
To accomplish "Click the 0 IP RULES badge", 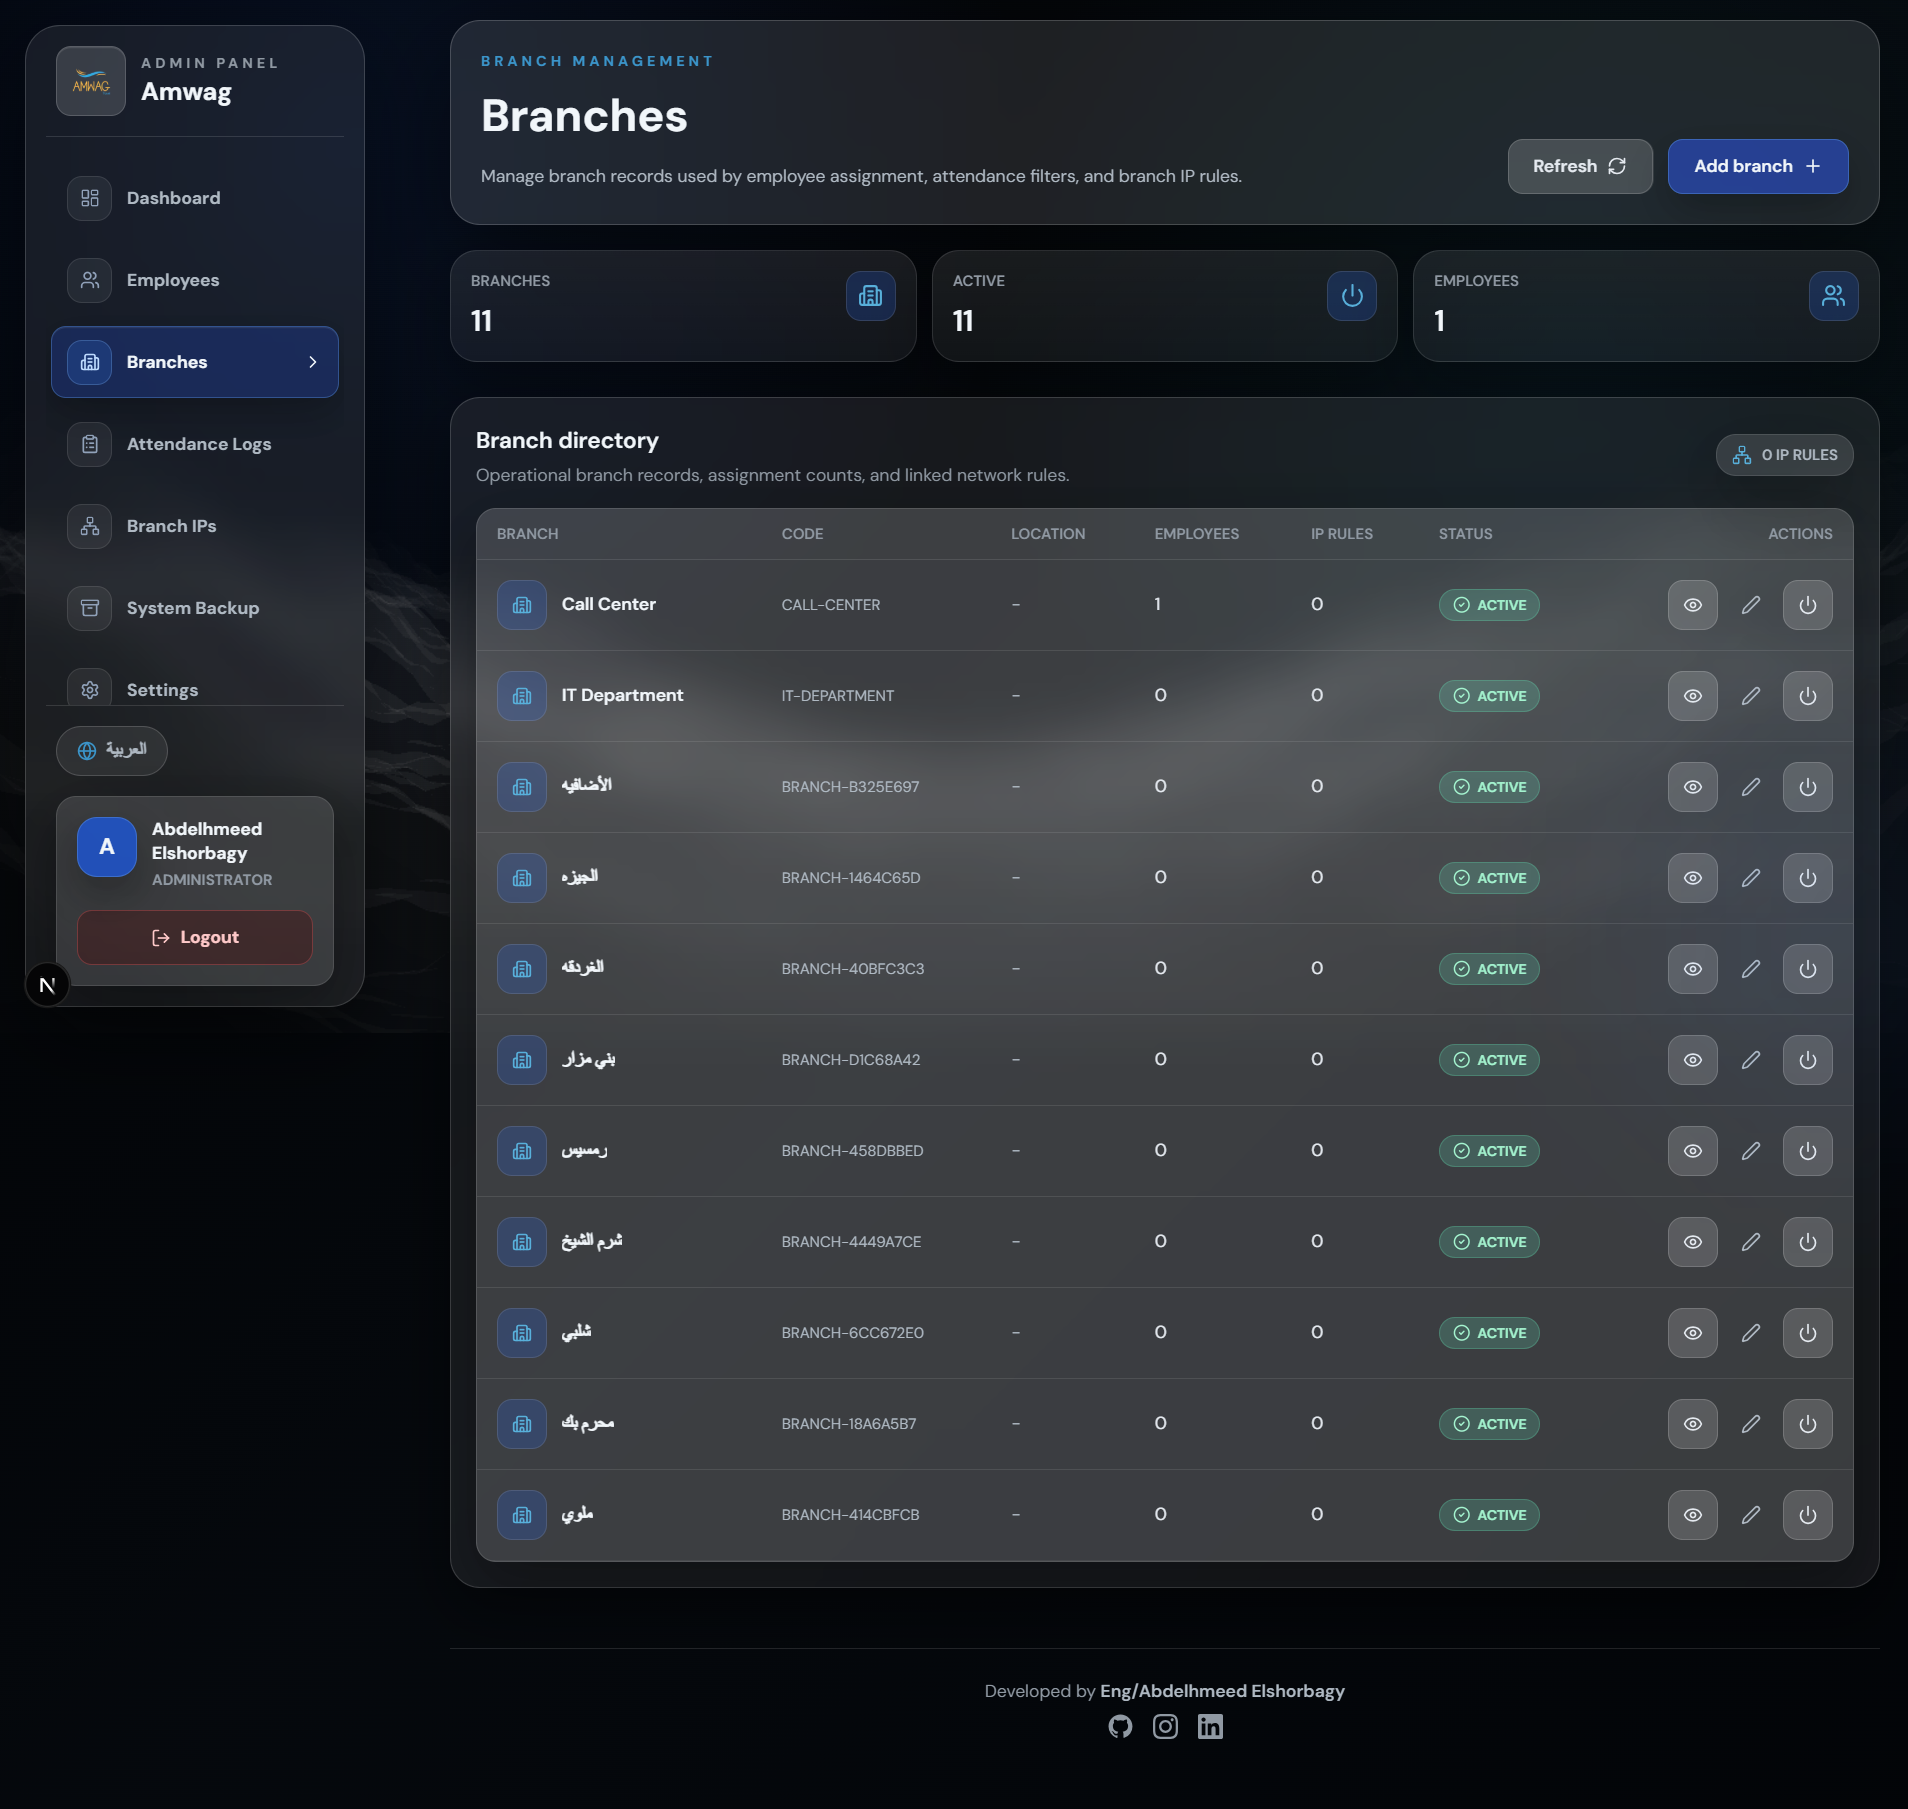I will [x=1785, y=455].
